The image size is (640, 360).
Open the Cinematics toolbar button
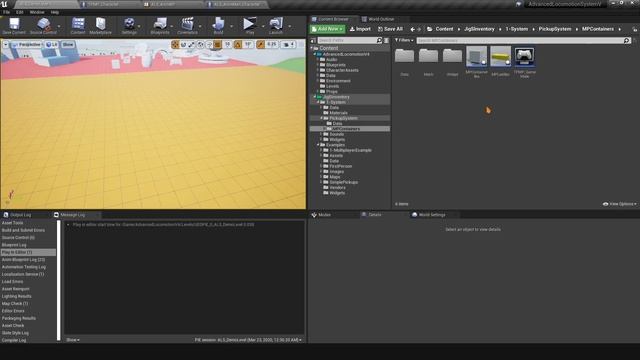click(x=187, y=26)
